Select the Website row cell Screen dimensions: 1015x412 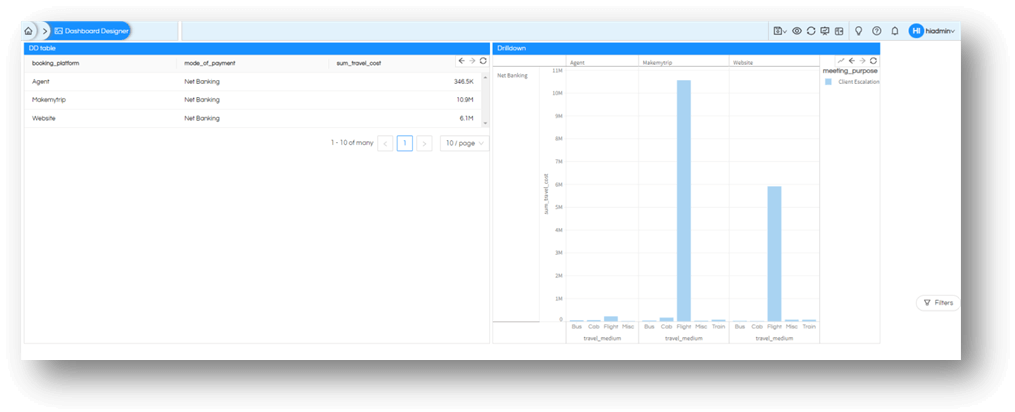[43, 118]
